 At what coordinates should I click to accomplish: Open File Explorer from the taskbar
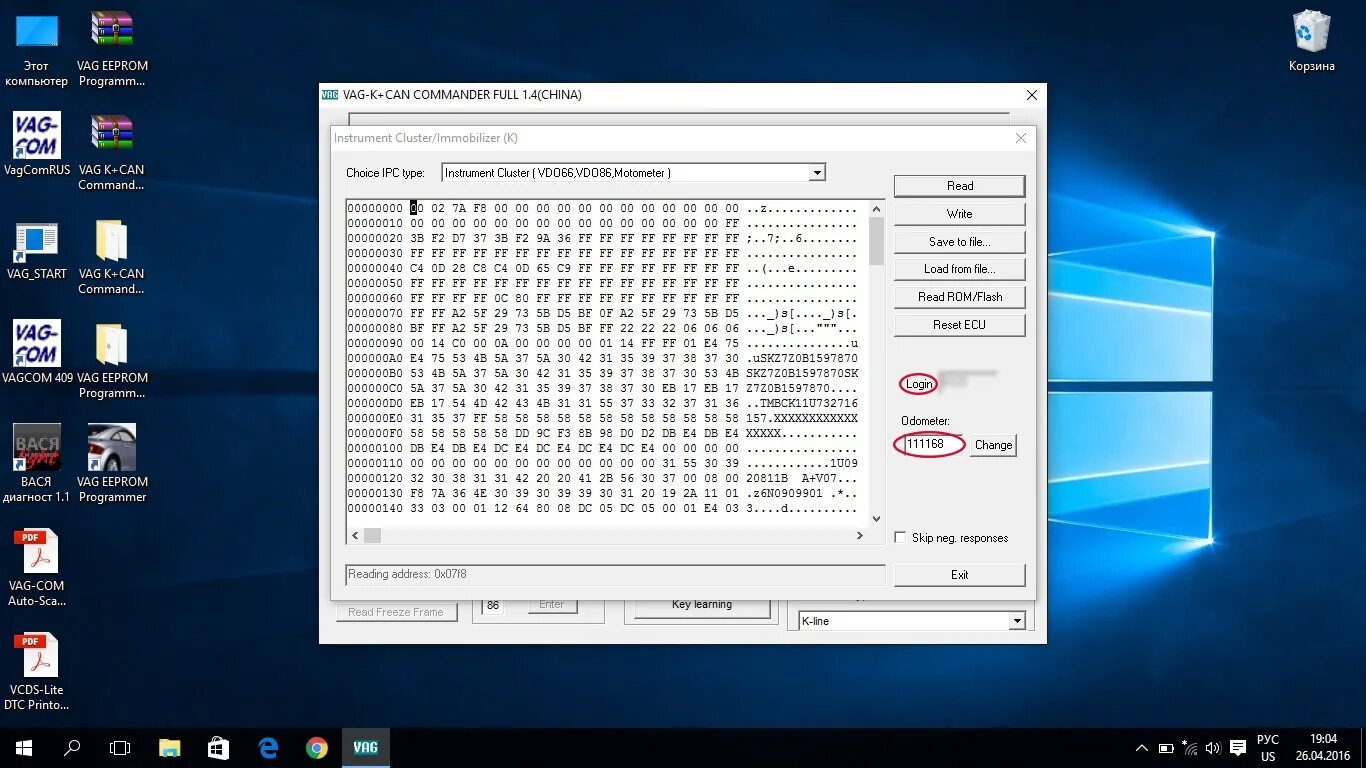170,747
